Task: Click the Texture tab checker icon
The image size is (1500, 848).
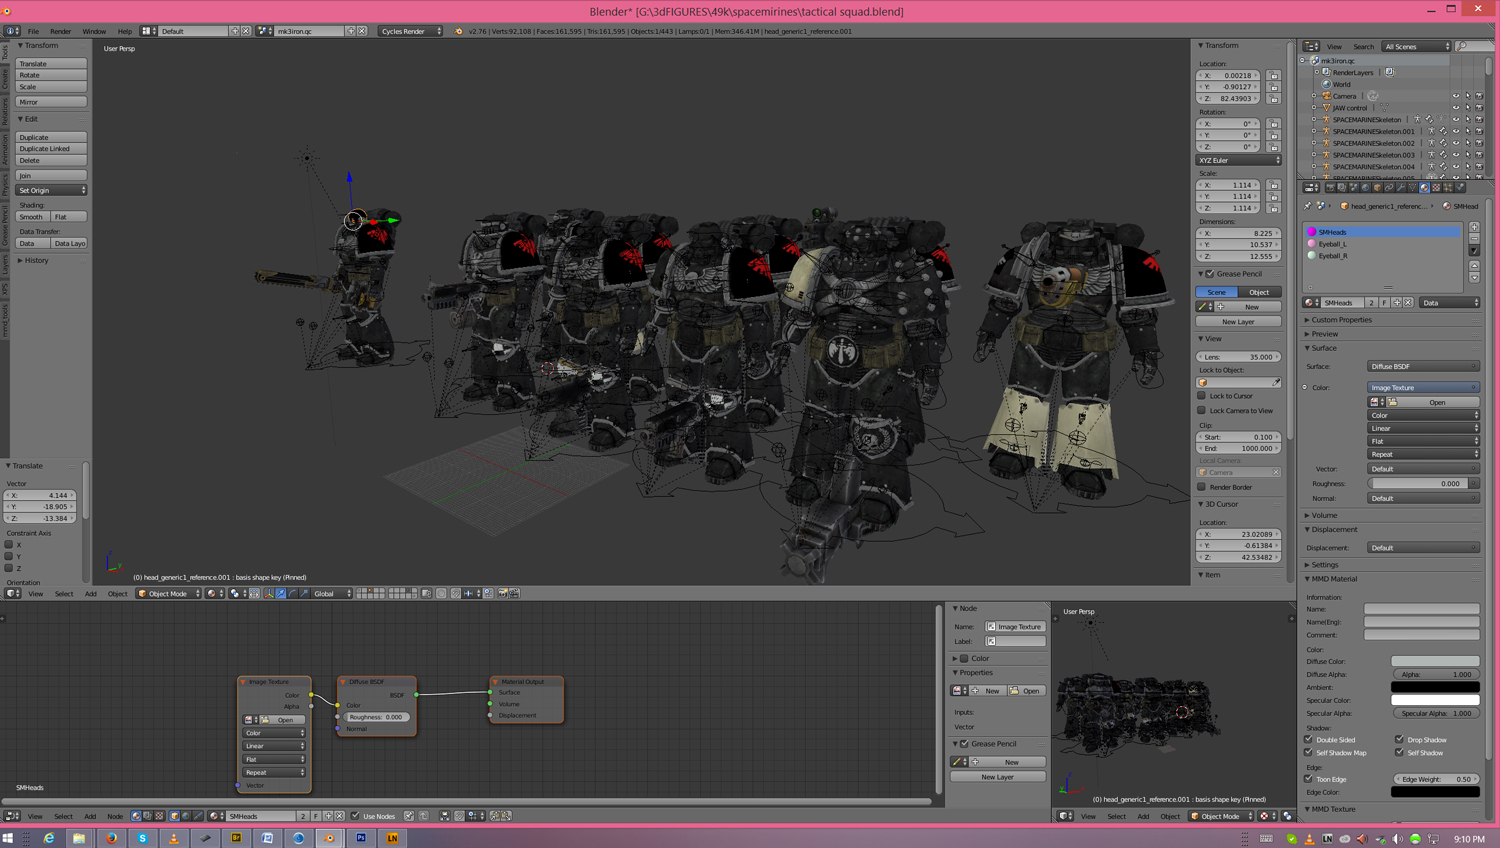Action: pos(1436,187)
